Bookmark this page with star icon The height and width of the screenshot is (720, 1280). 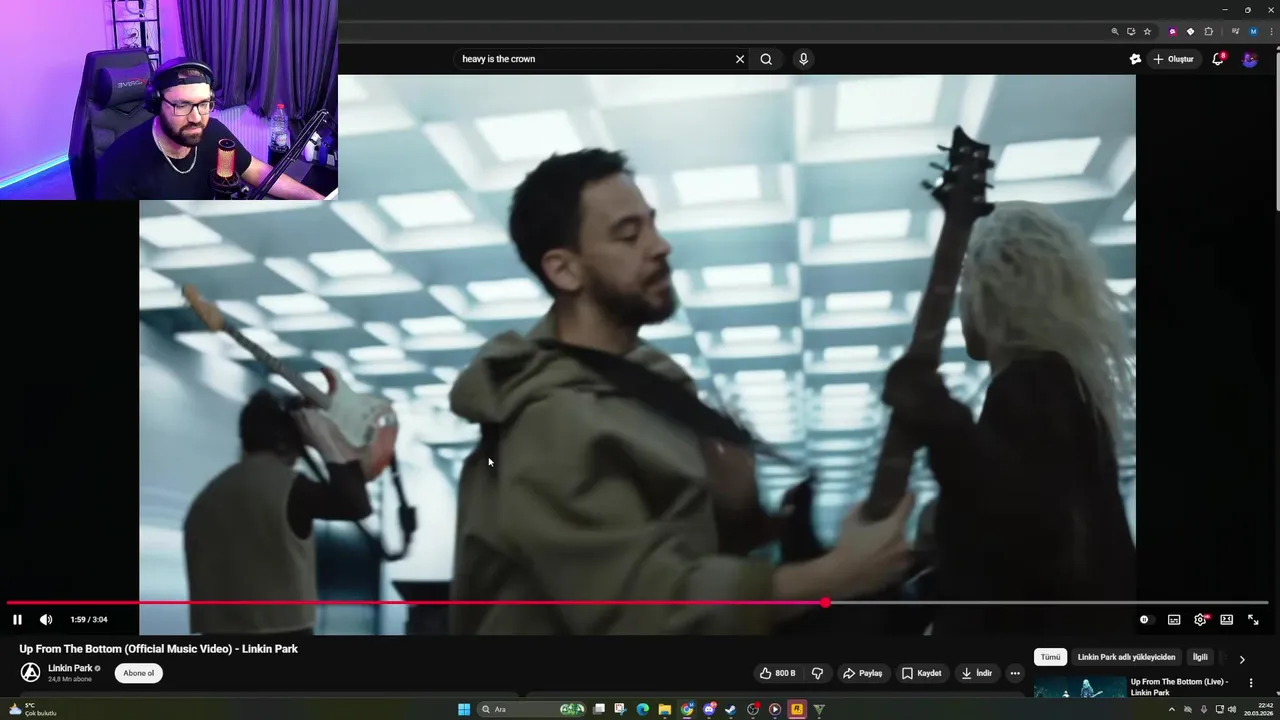(x=1147, y=31)
